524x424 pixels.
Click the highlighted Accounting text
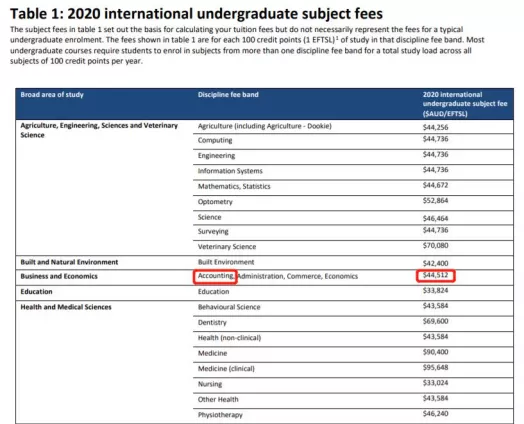click(216, 276)
